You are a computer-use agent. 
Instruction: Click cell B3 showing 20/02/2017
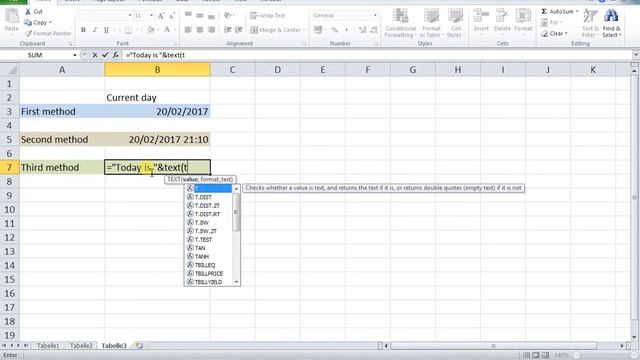click(157, 111)
